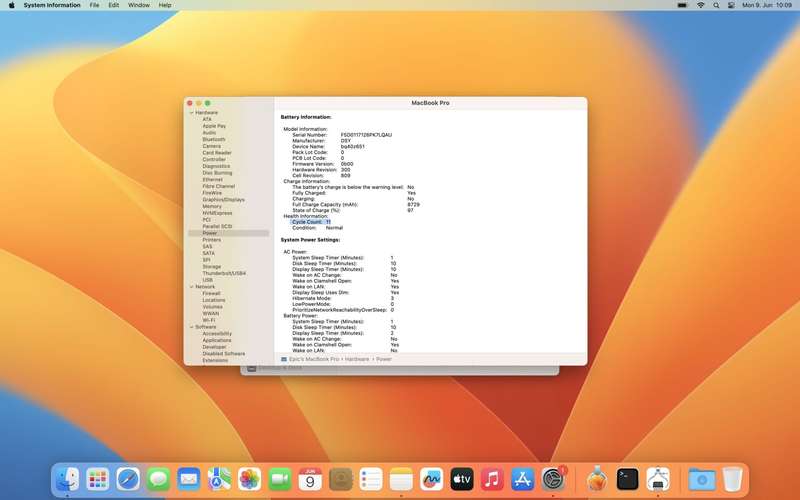The height and width of the screenshot is (500, 800).
Task: Select the highlighted Power sidebar row
Action: (x=229, y=233)
